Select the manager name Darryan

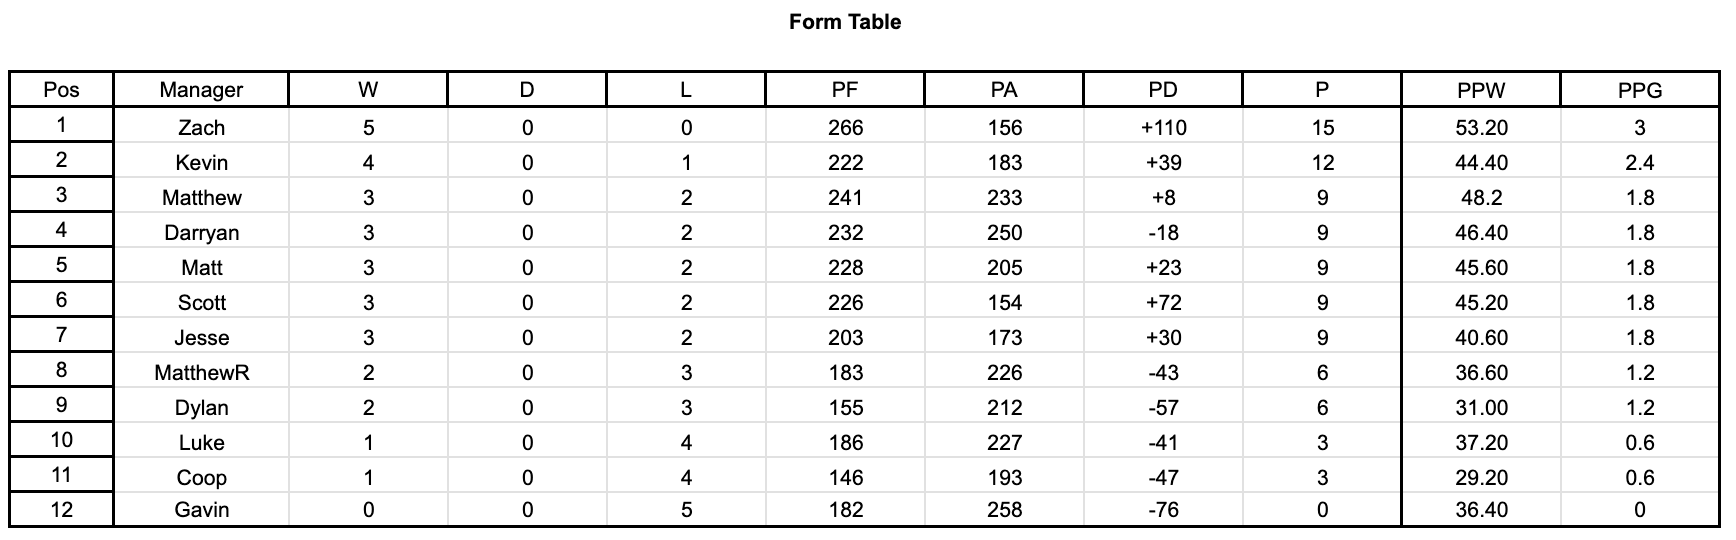[201, 233]
